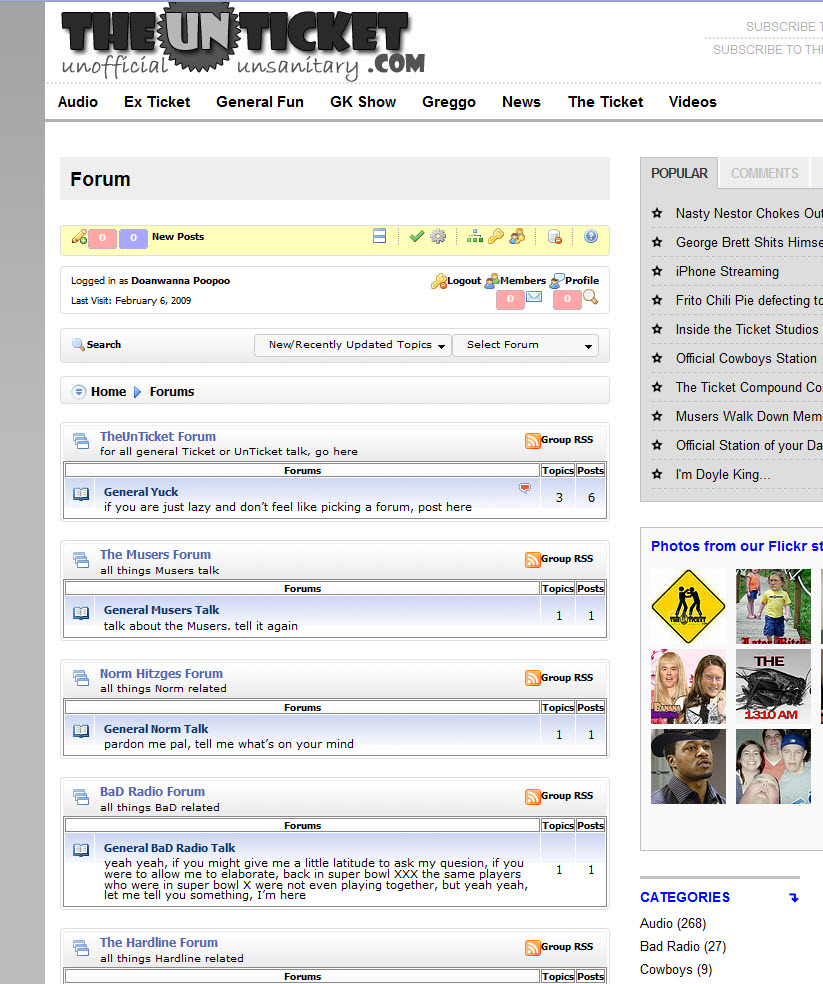Click the RSS icon for The Musers Forum

point(532,559)
